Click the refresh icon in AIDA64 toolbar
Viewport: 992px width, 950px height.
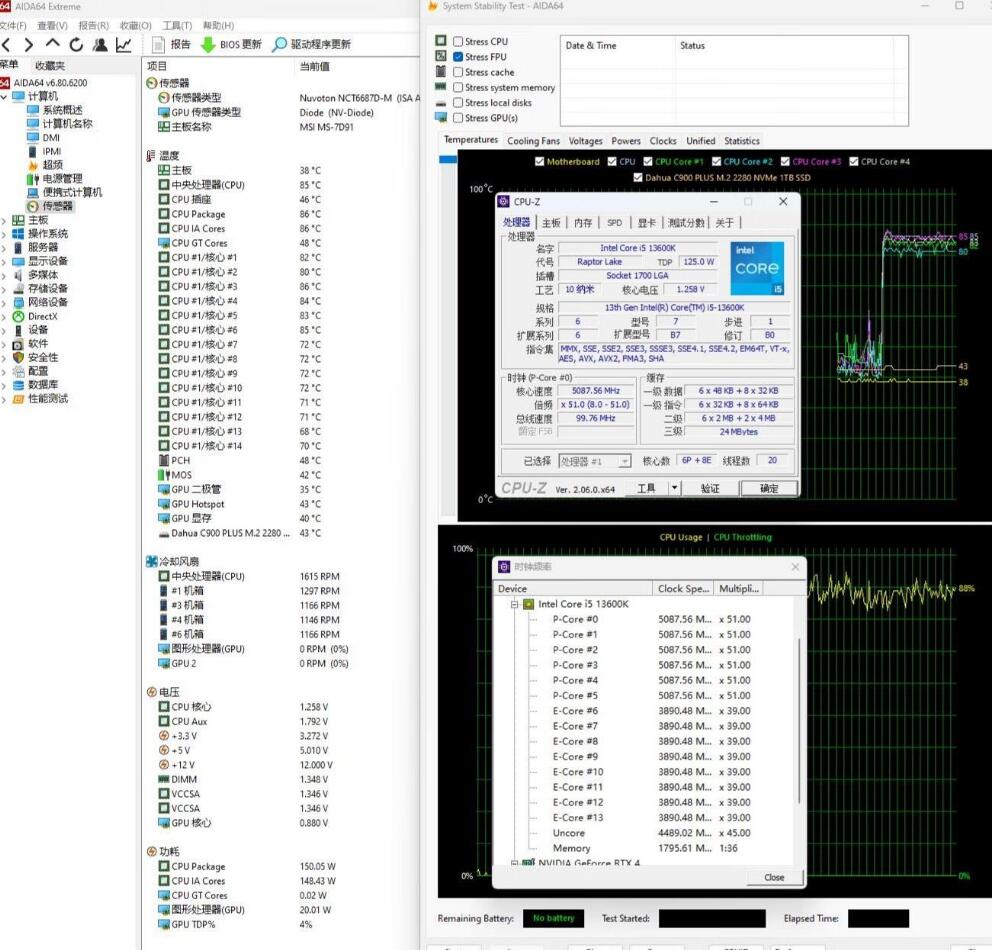[x=76, y=45]
